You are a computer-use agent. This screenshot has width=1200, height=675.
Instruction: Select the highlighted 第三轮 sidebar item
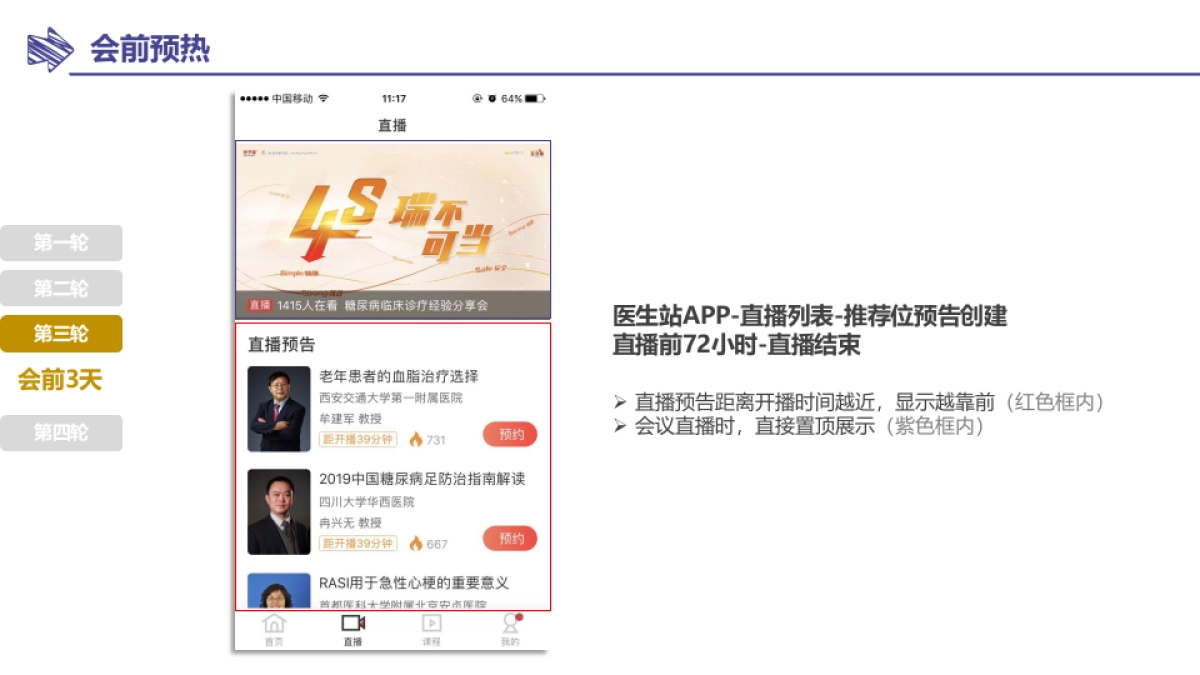point(61,333)
